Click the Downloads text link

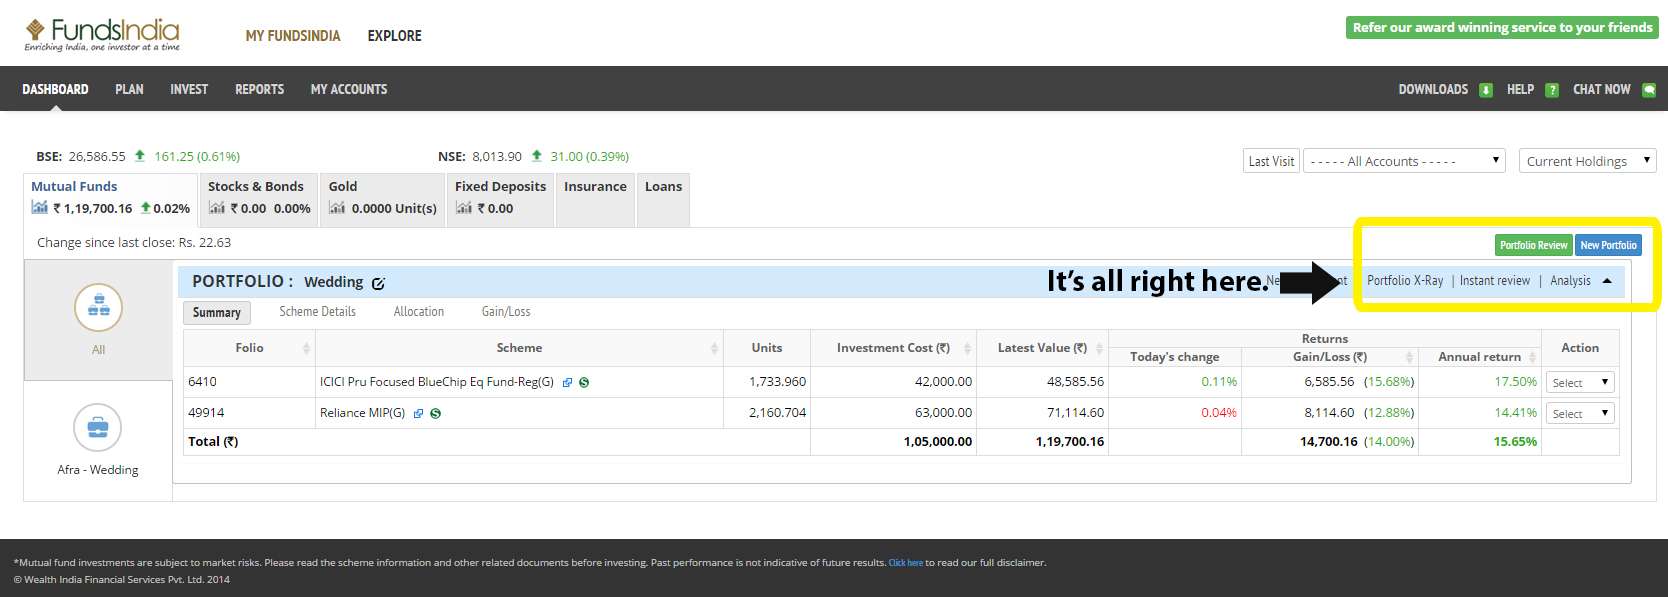(1433, 89)
